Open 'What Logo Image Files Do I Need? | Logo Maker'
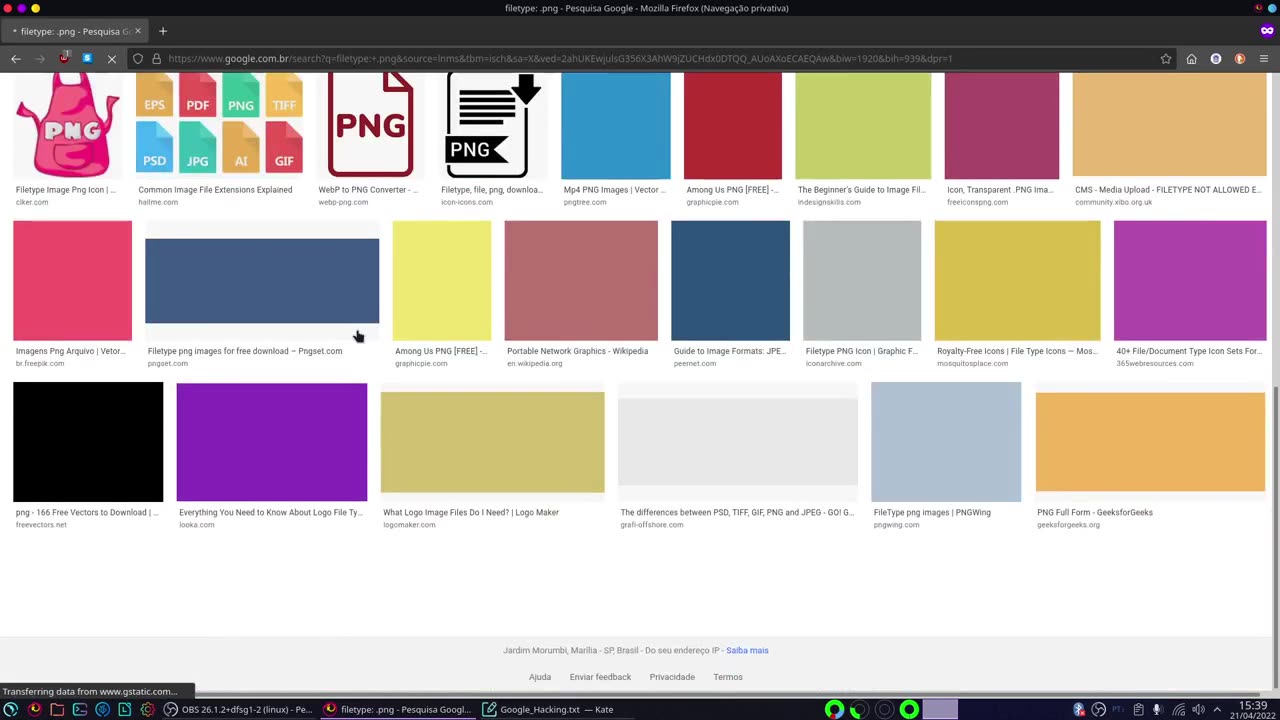 point(471,512)
